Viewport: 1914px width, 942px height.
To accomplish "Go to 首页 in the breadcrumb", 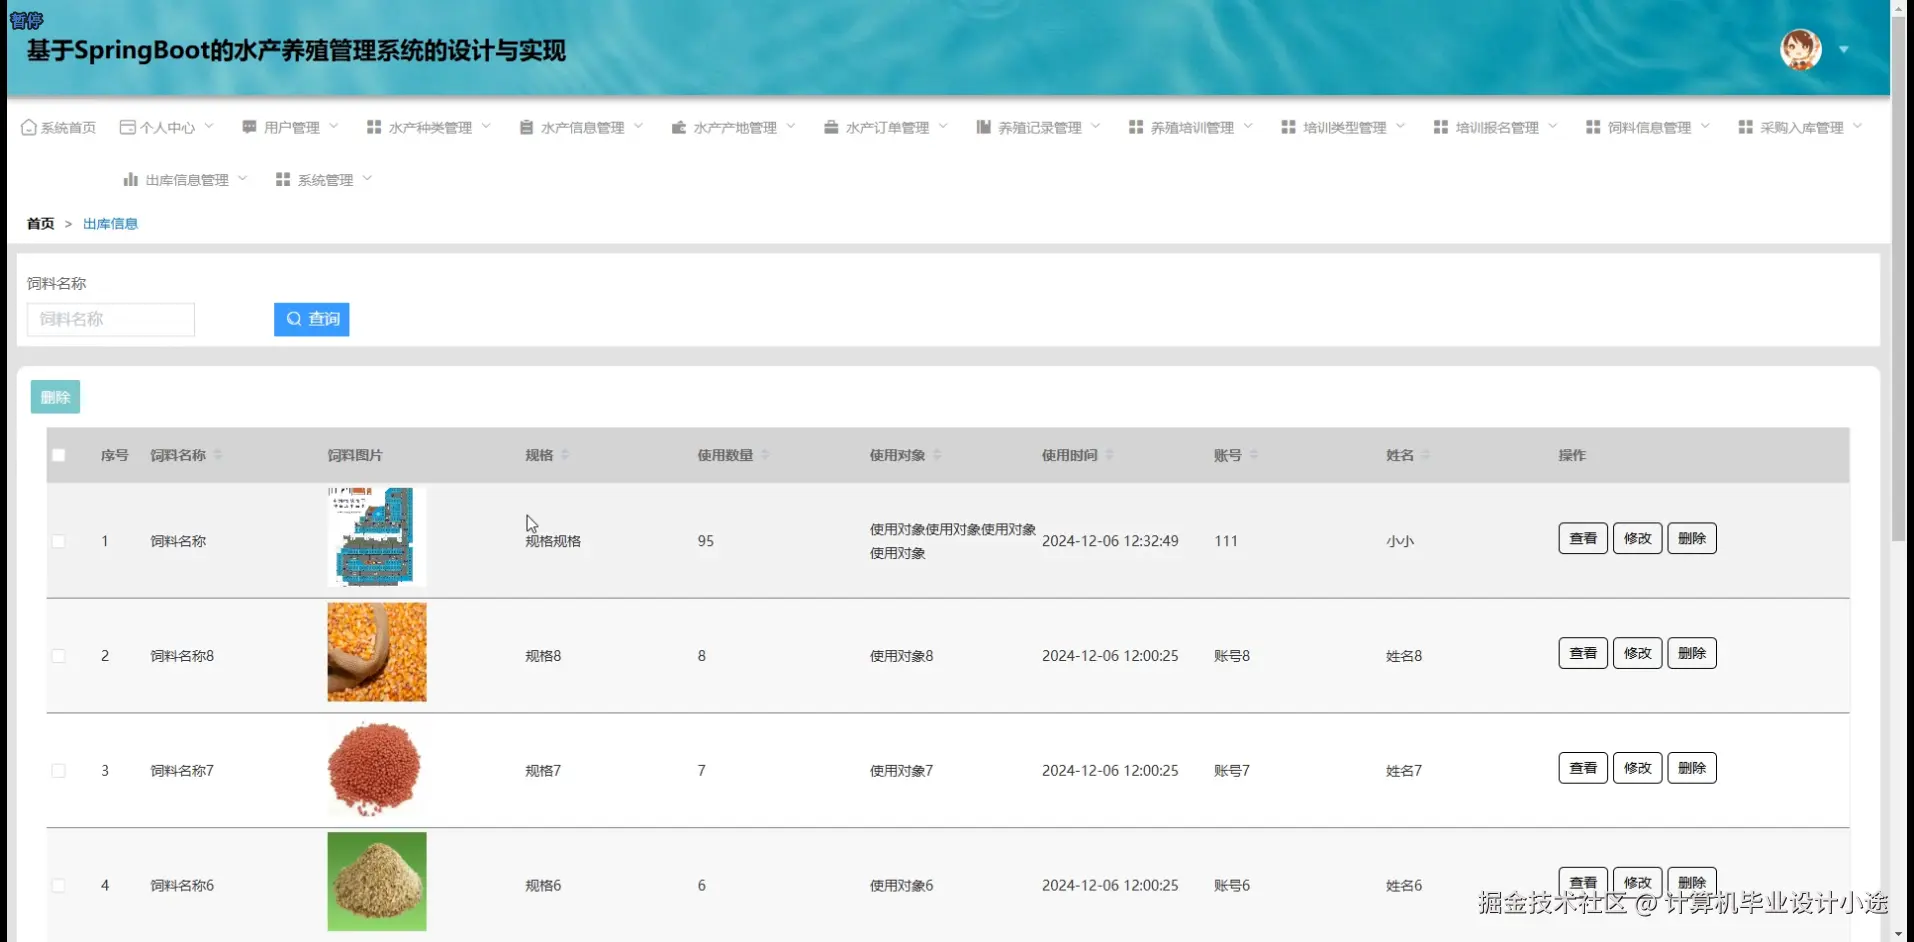I will pyautogui.click(x=41, y=224).
